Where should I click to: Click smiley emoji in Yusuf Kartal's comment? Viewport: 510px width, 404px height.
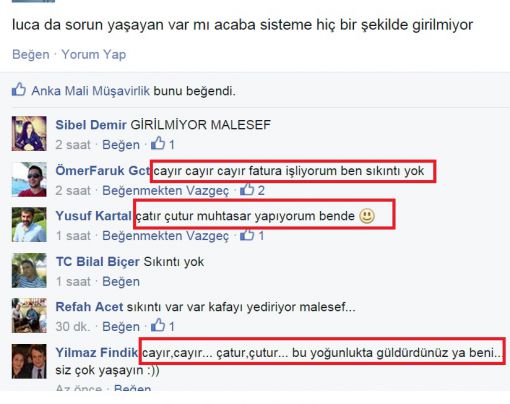coord(367,216)
